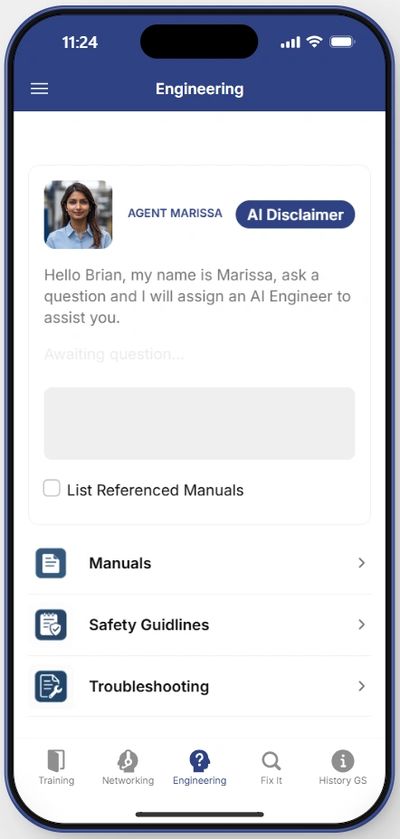
Task: Tap the Troubleshooting row label
Action: point(149,687)
